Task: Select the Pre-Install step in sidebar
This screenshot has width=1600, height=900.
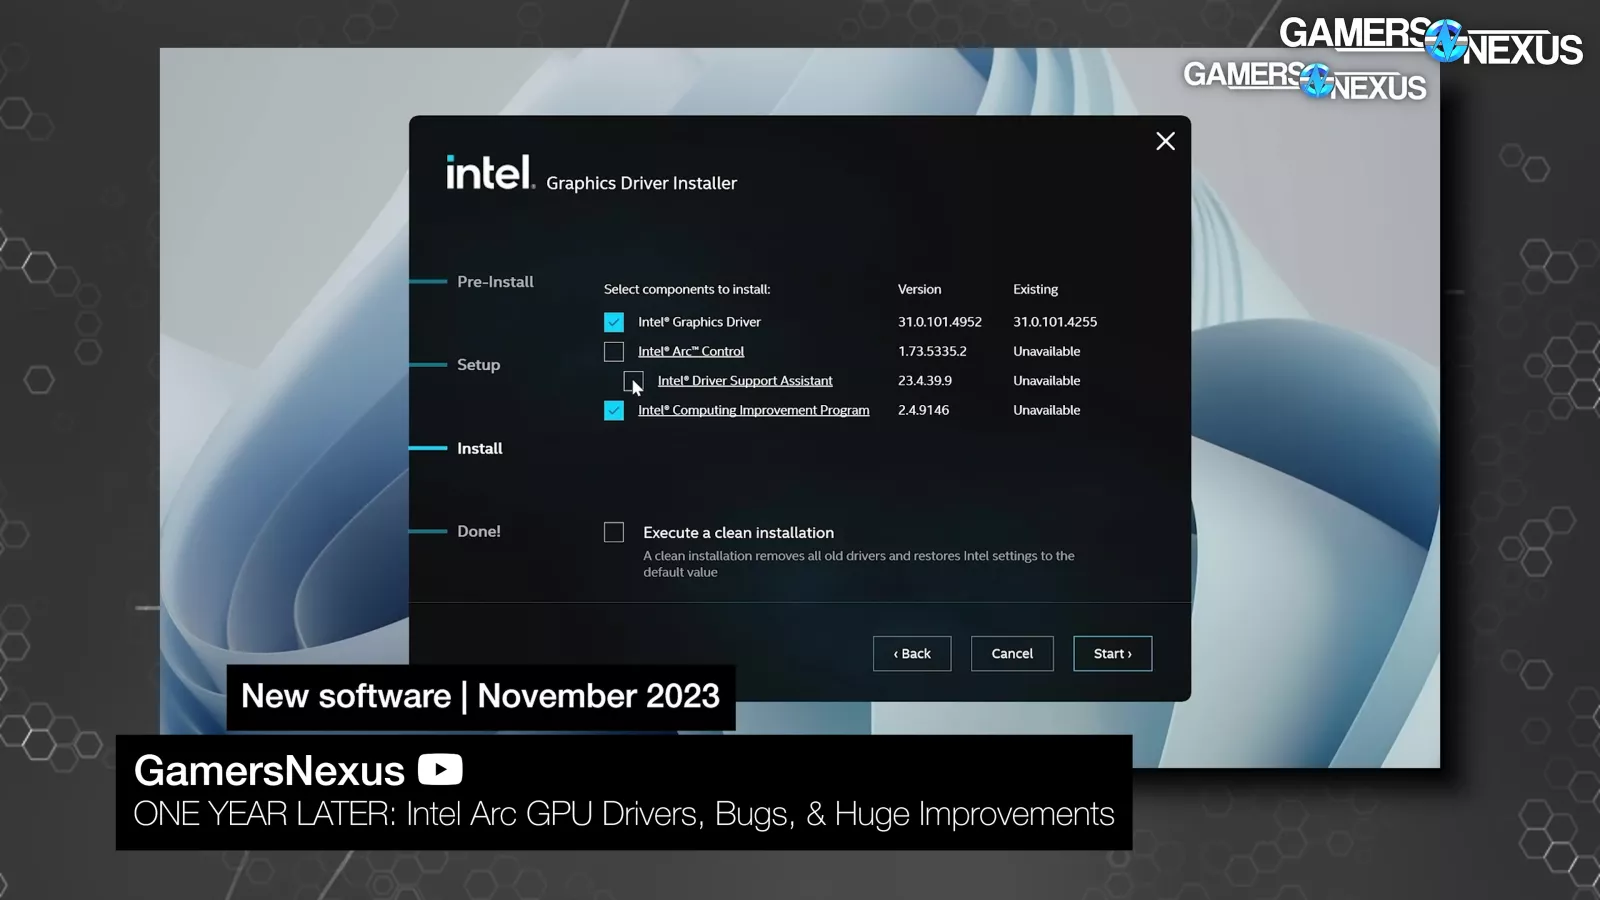Action: pyautogui.click(x=495, y=281)
